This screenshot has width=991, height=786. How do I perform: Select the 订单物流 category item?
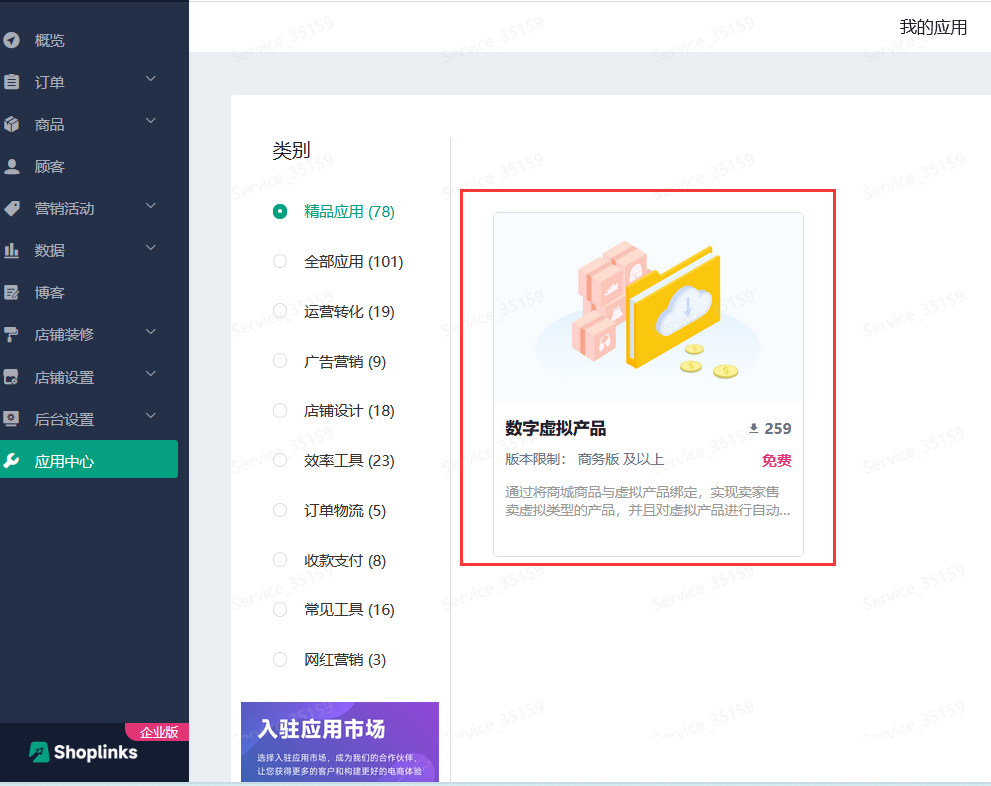(280, 510)
